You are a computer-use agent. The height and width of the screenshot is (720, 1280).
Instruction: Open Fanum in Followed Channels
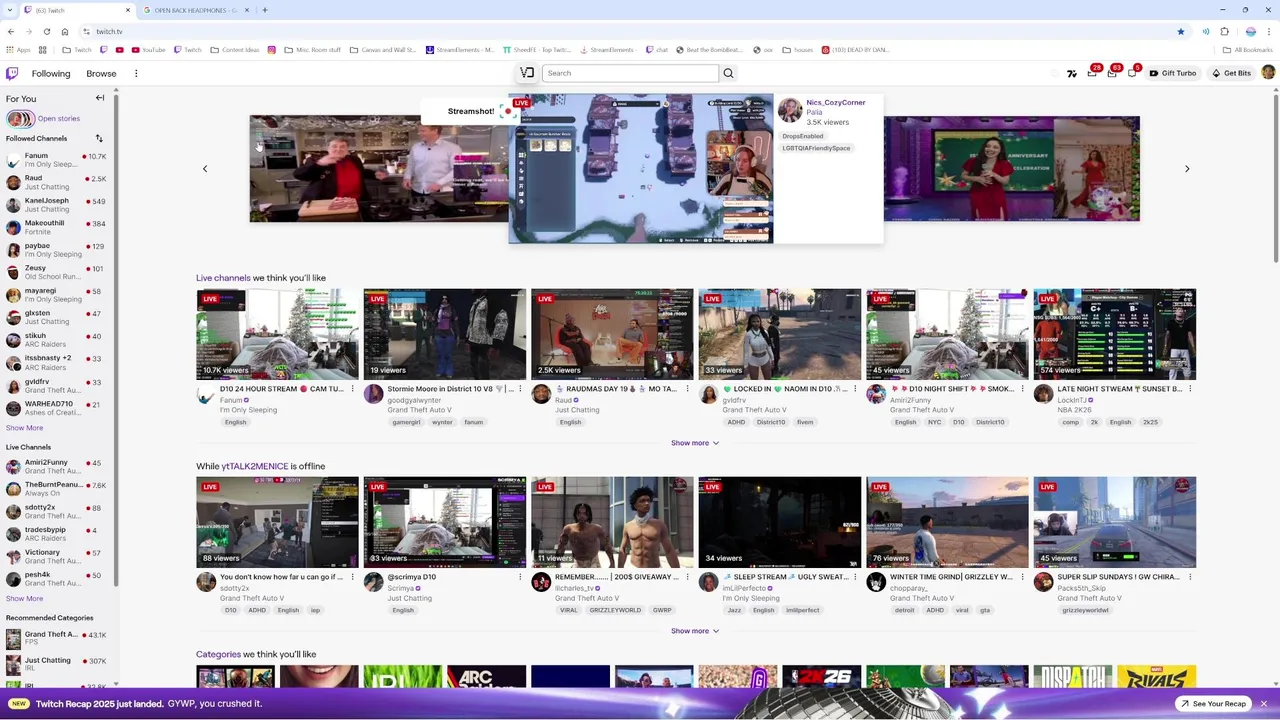pyautogui.click(x=57, y=160)
